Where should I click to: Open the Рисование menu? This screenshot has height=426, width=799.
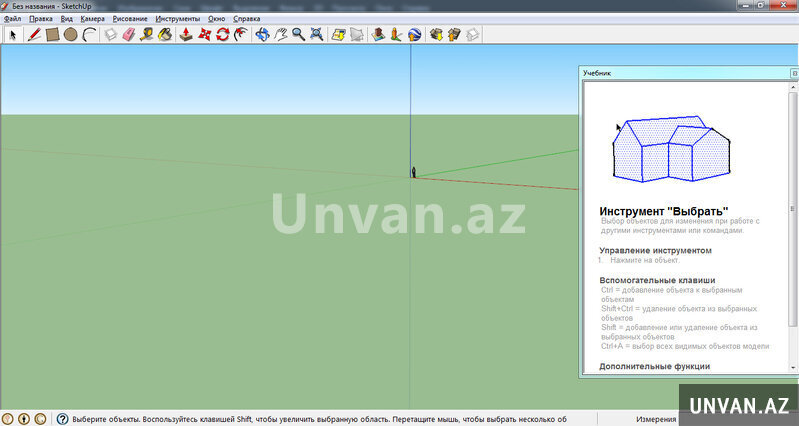(129, 19)
